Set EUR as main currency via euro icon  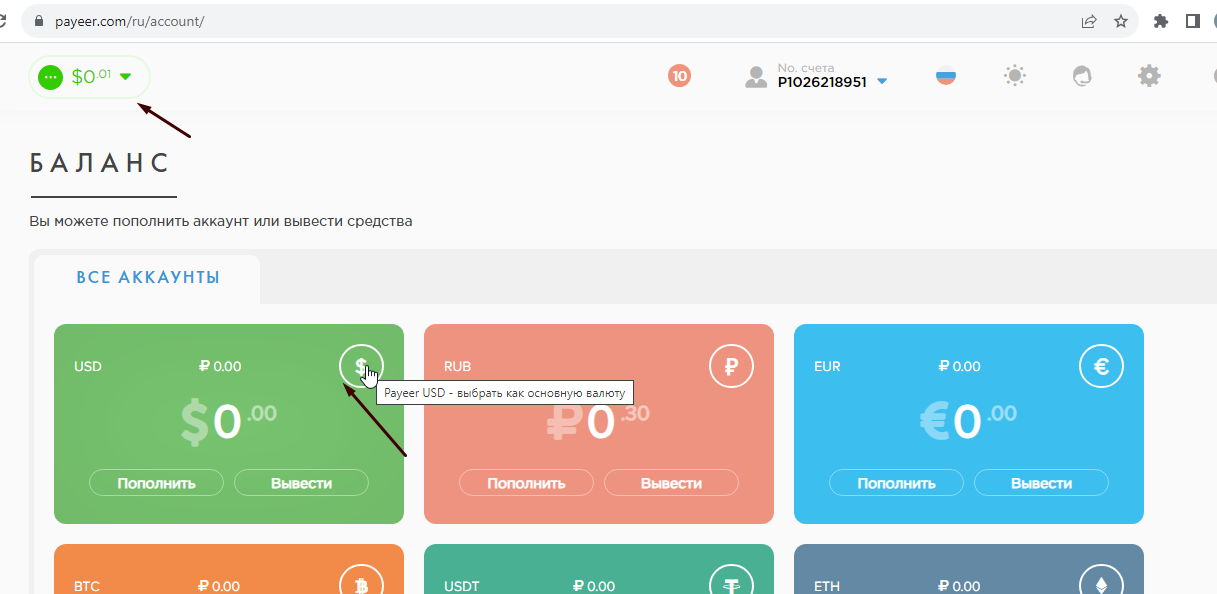(1101, 366)
